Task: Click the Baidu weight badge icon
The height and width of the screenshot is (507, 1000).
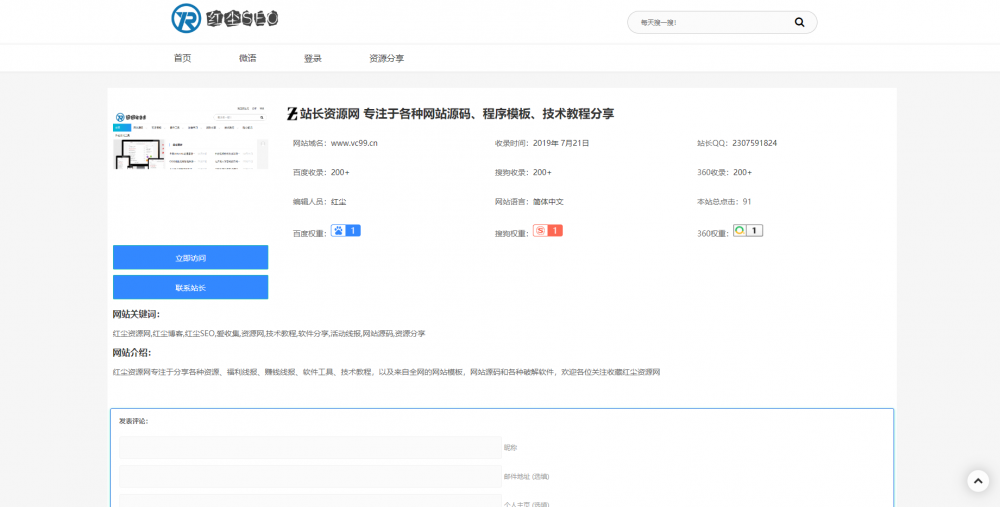Action: [345, 231]
